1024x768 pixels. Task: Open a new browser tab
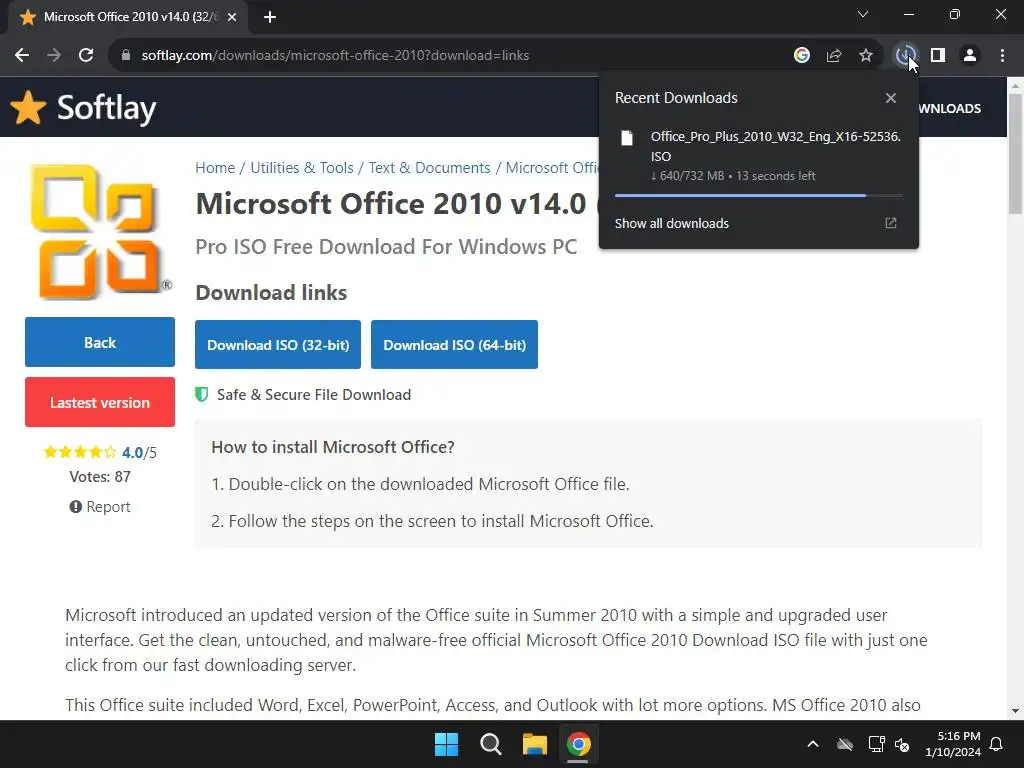(270, 17)
